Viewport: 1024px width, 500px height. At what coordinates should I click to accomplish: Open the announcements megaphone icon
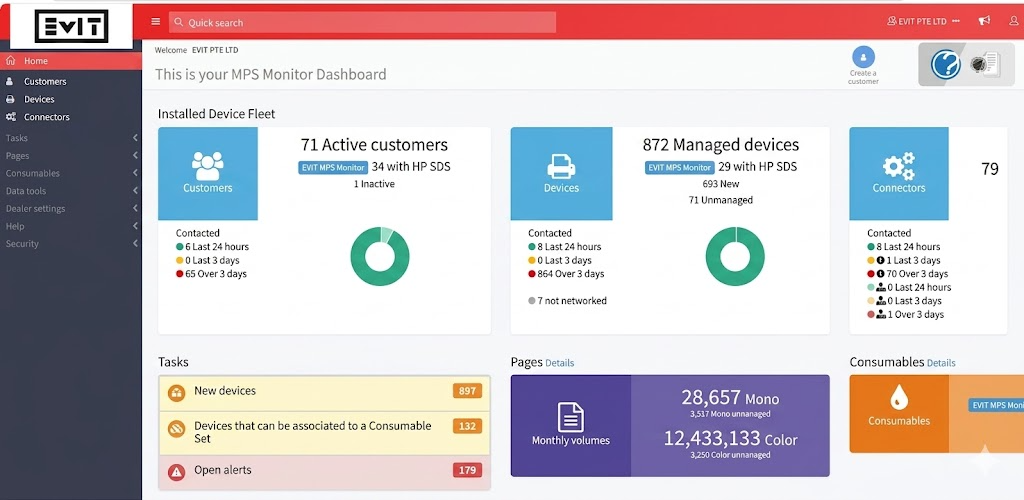(984, 21)
